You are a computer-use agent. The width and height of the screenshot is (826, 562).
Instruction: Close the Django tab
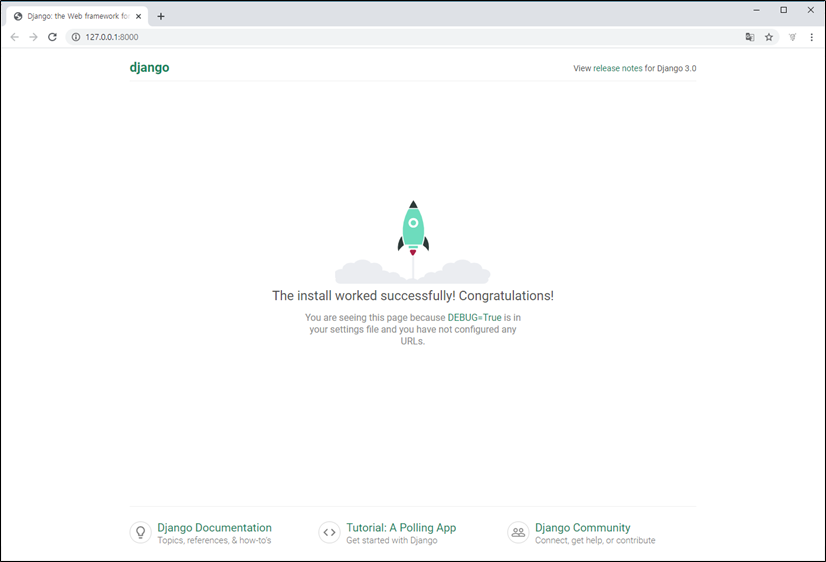[139, 16]
